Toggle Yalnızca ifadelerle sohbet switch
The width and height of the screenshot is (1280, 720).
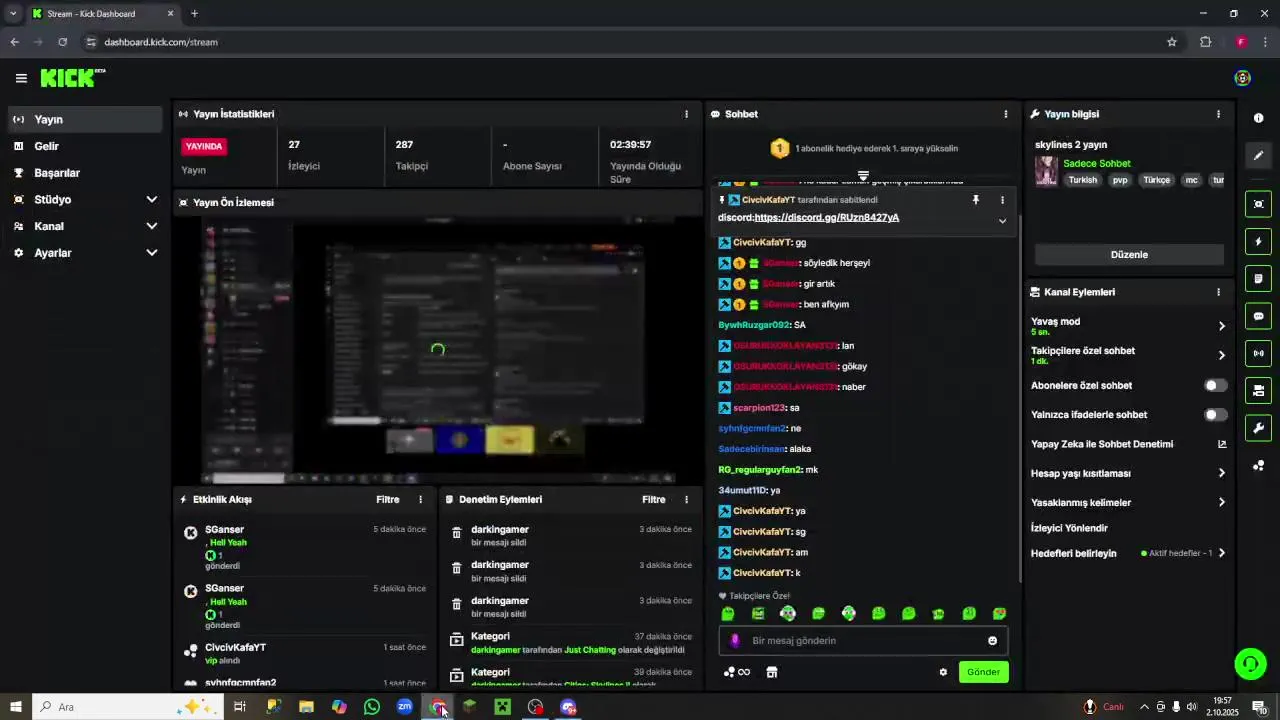pos(1215,414)
